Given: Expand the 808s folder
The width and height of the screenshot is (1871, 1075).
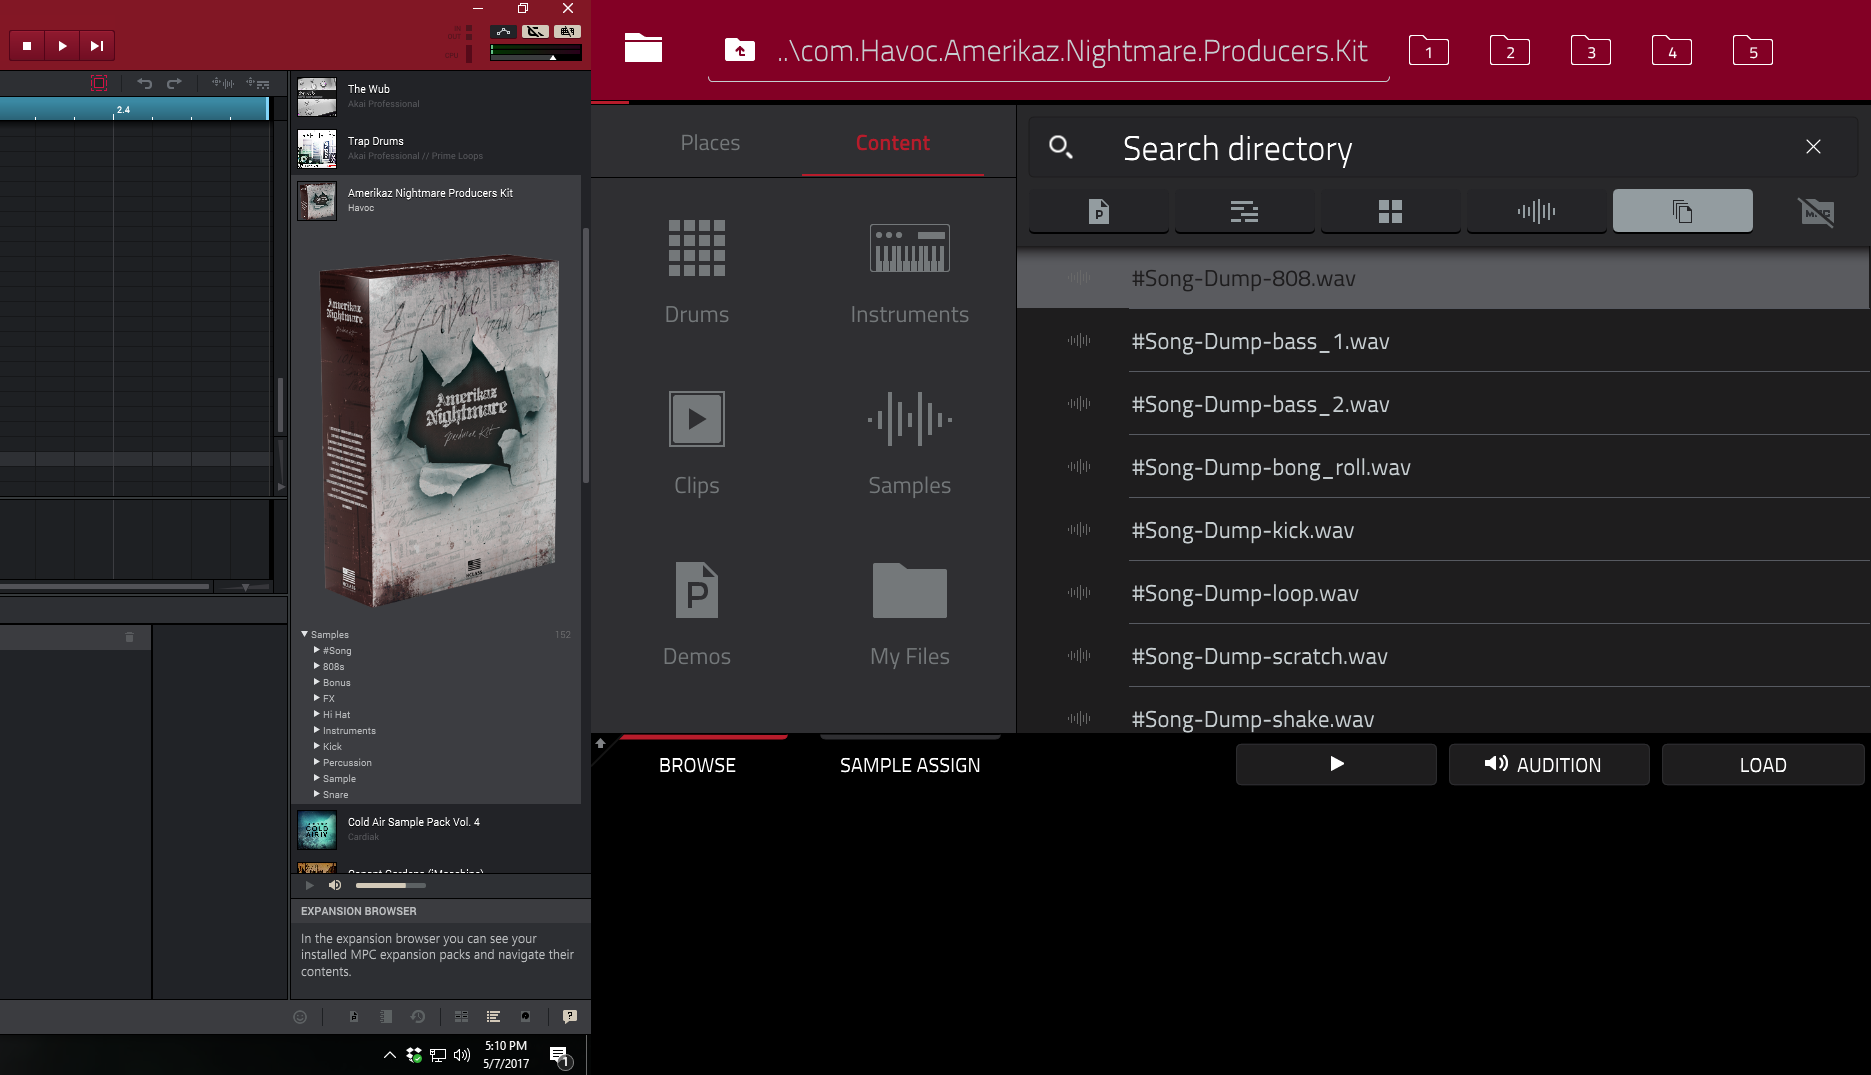Looking at the screenshot, I should tap(317, 666).
